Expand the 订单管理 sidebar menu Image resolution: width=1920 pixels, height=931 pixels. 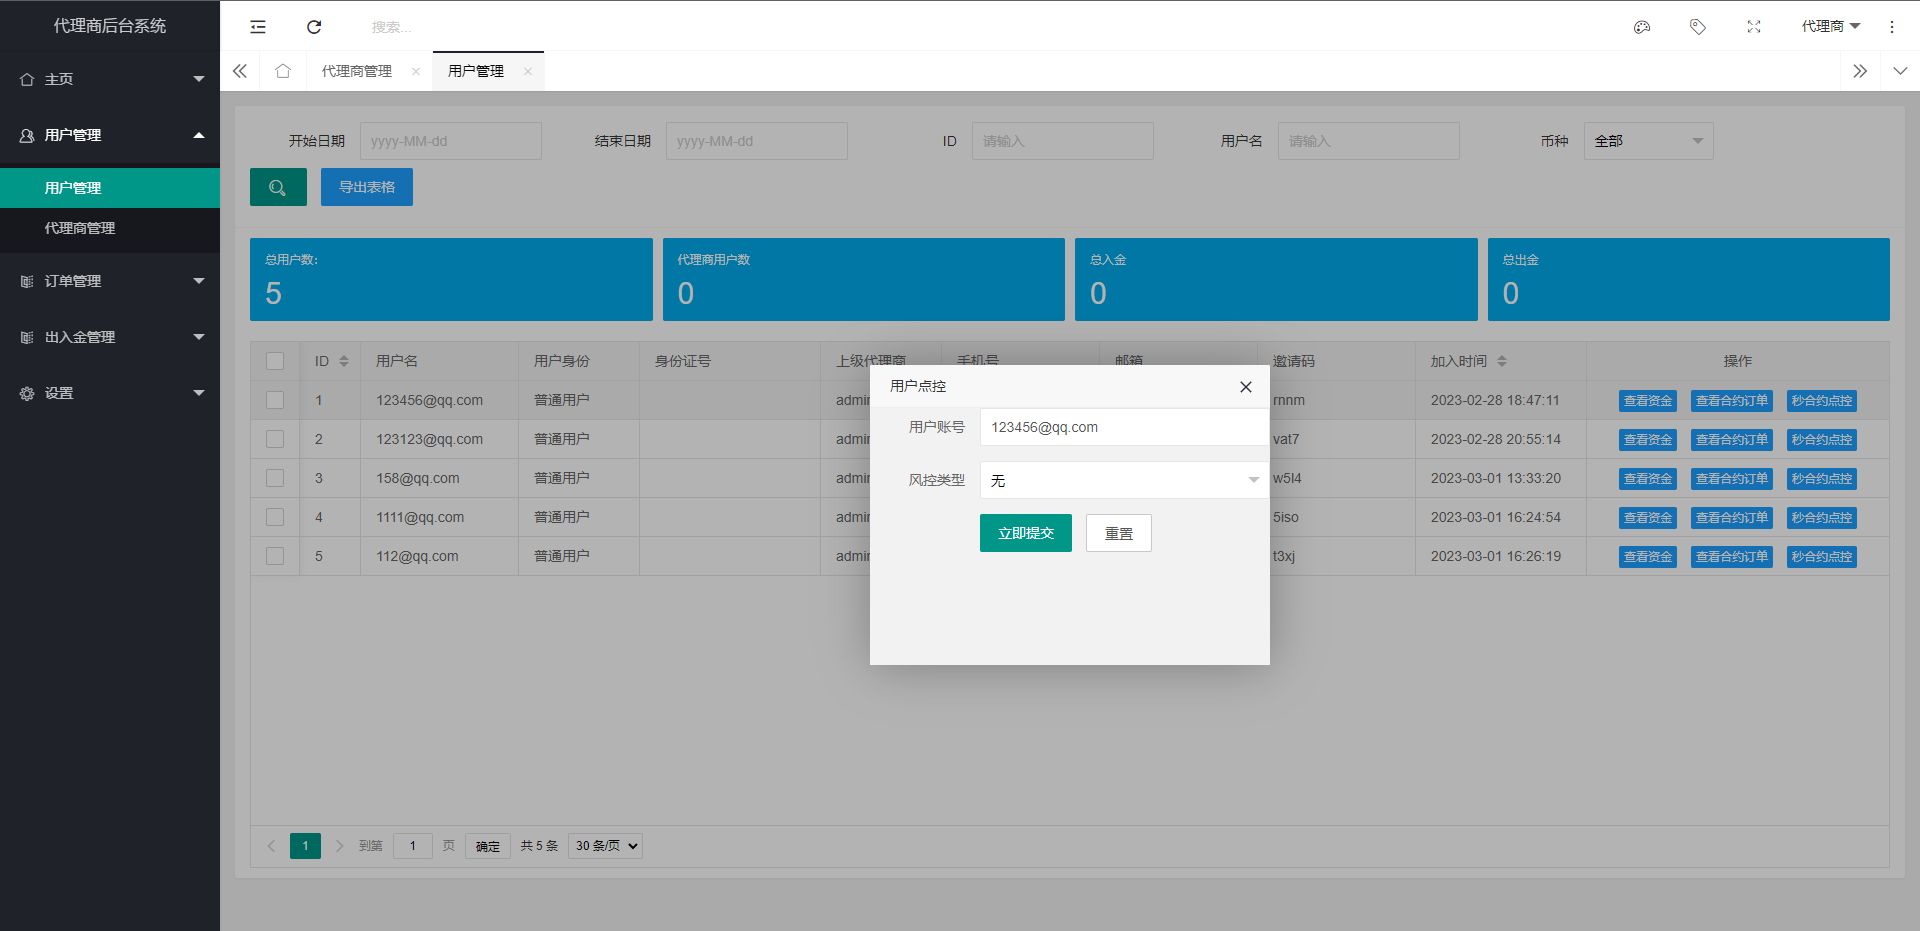(x=110, y=281)
